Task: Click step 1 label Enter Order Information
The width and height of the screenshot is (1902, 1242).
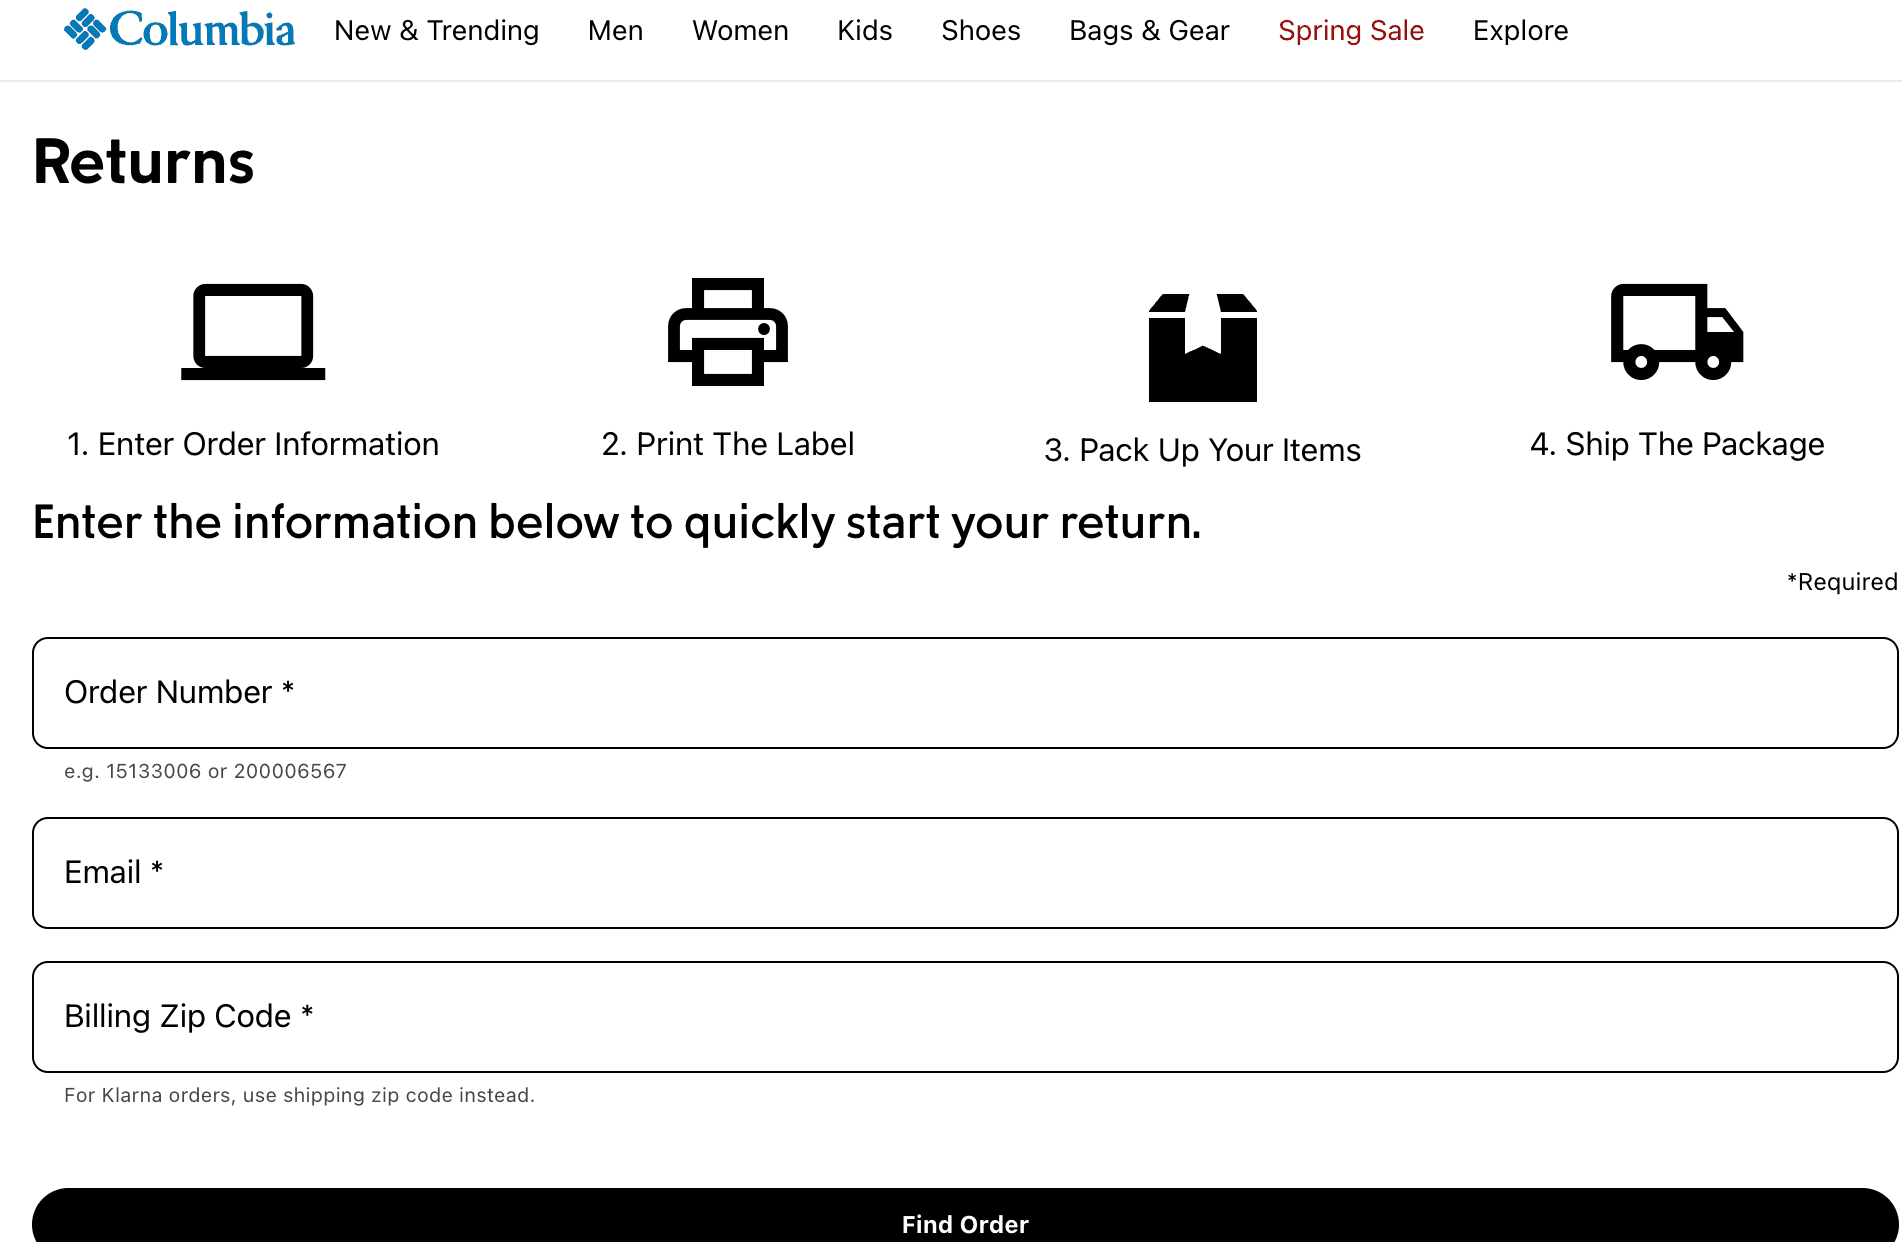Action: click(252, 443)
